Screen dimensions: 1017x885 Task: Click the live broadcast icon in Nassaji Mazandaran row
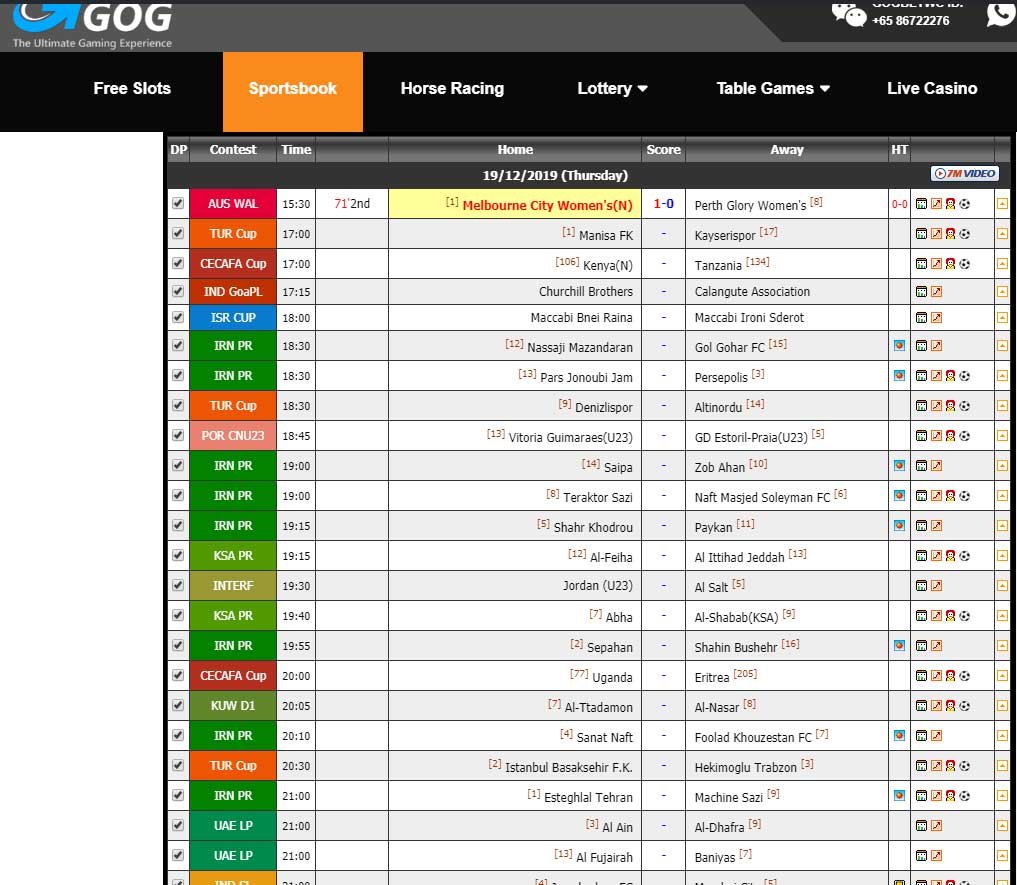[x=899, y=345]
